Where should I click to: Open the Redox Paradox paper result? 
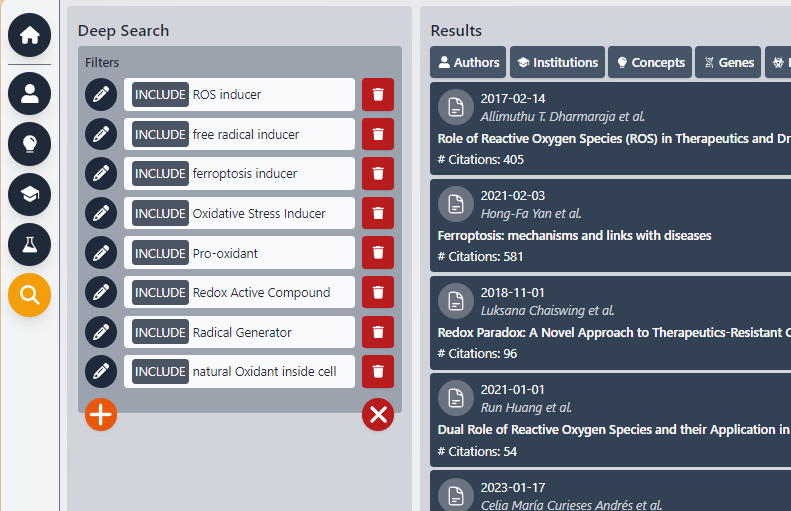(614, 332)
